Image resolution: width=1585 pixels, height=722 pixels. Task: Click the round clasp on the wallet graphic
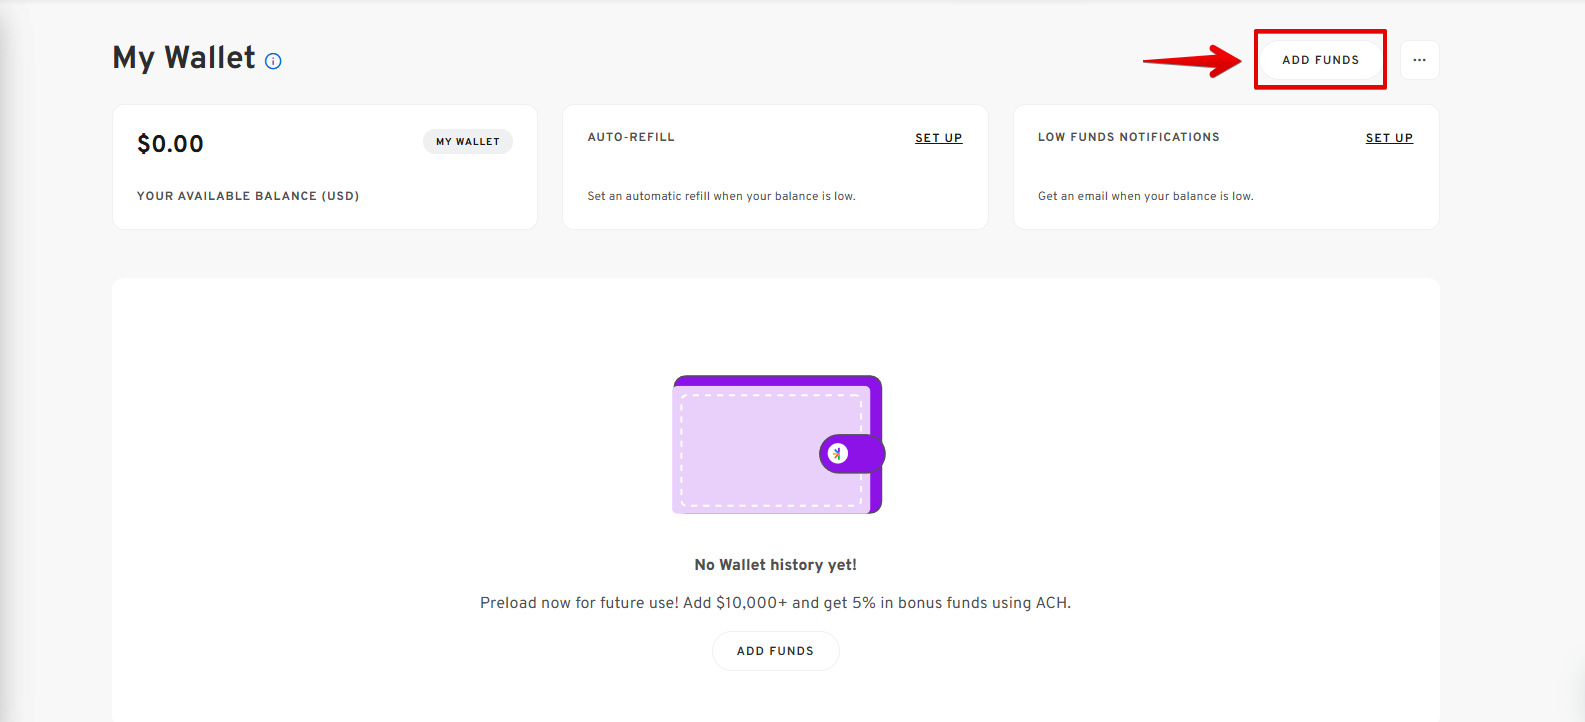838,453
